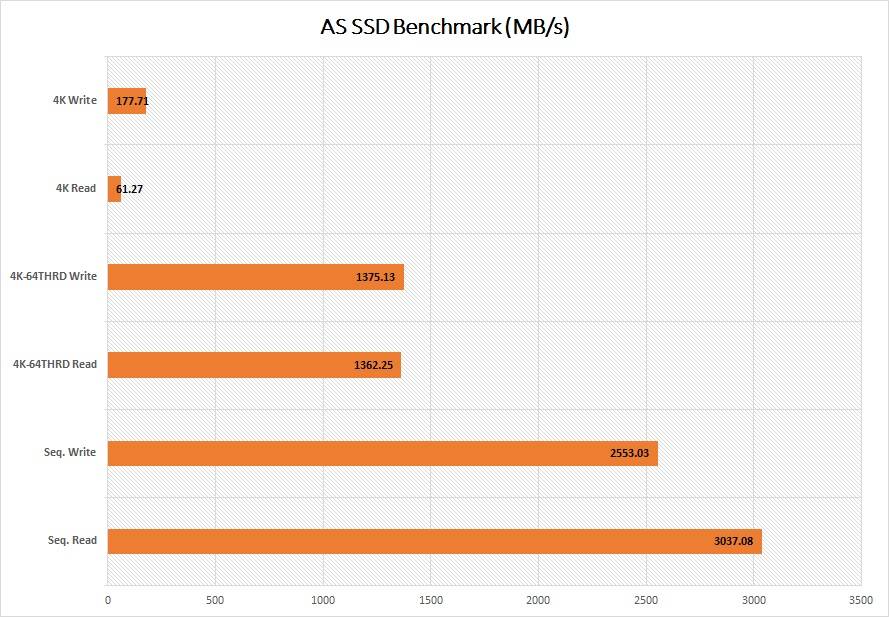Click the 177.71 data label
The width and height of the screenshot is (889, 617).
pyautogui.click(x=132, y=102)
